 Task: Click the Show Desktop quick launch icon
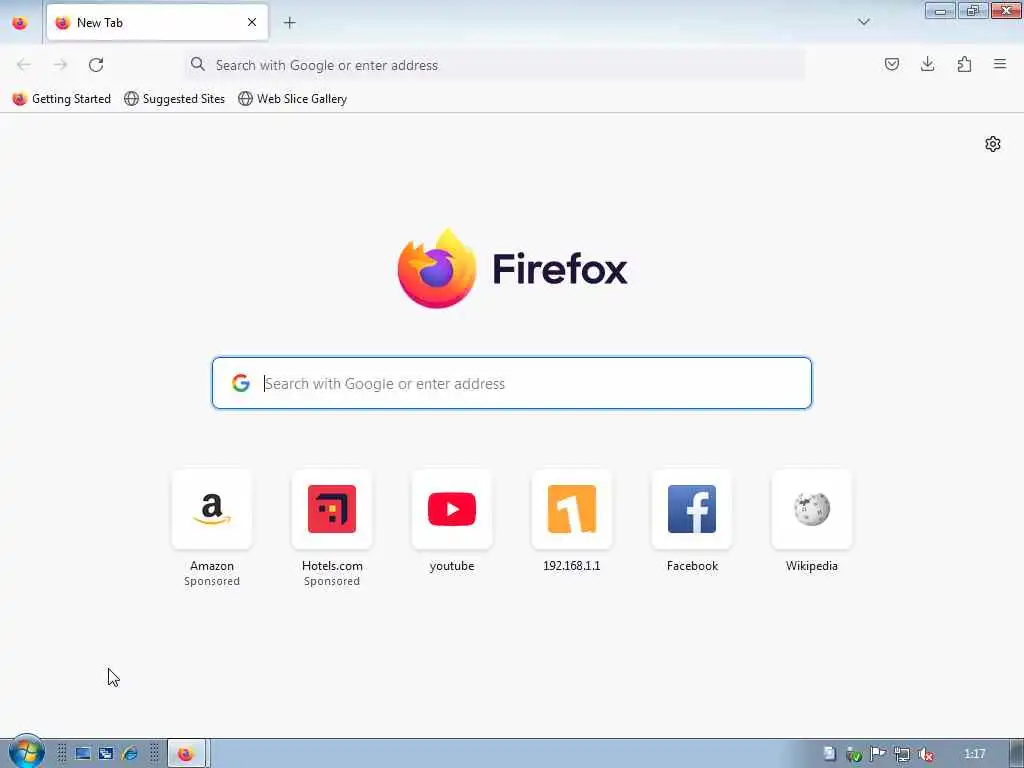pos(82,754)
